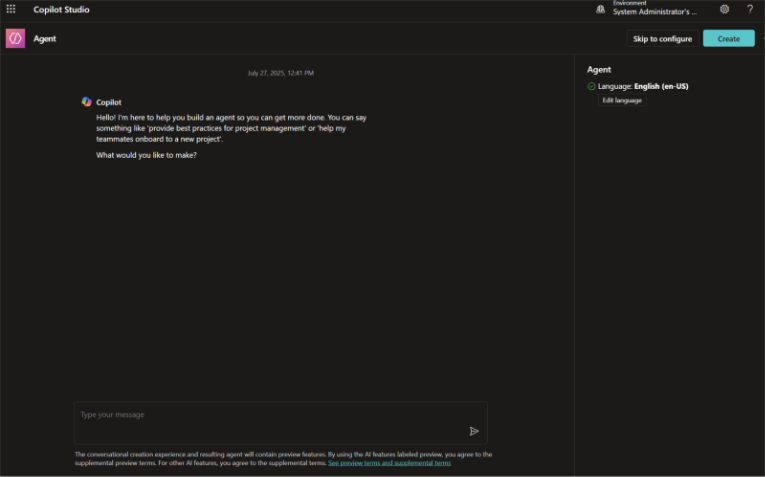Click the green language checkmark icon
Image resolution: width=765 pixels, height=477 pixels.
pos(591,86)
